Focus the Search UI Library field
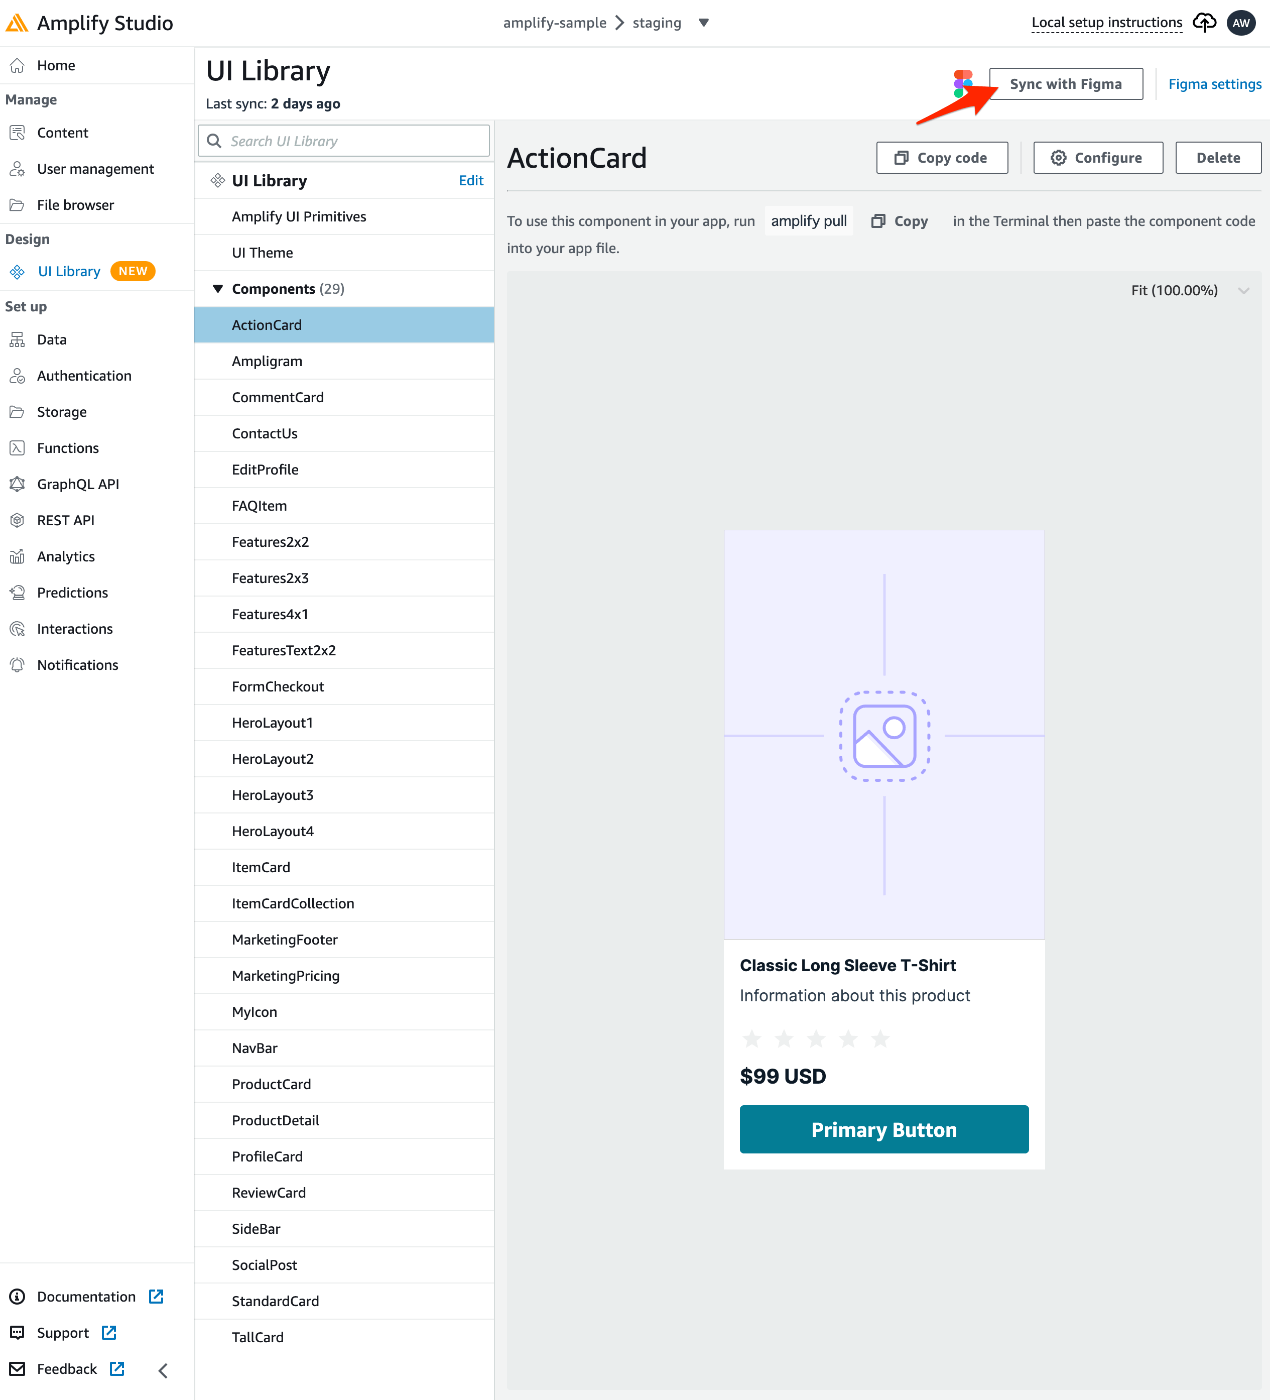Screen dimensions: 1270x1400 click(x=344, y=141)
